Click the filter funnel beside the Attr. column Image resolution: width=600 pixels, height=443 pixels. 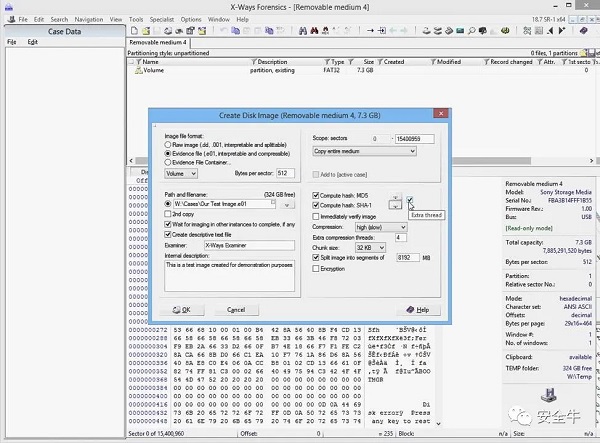pyautogui.click(x=540, y=62)
